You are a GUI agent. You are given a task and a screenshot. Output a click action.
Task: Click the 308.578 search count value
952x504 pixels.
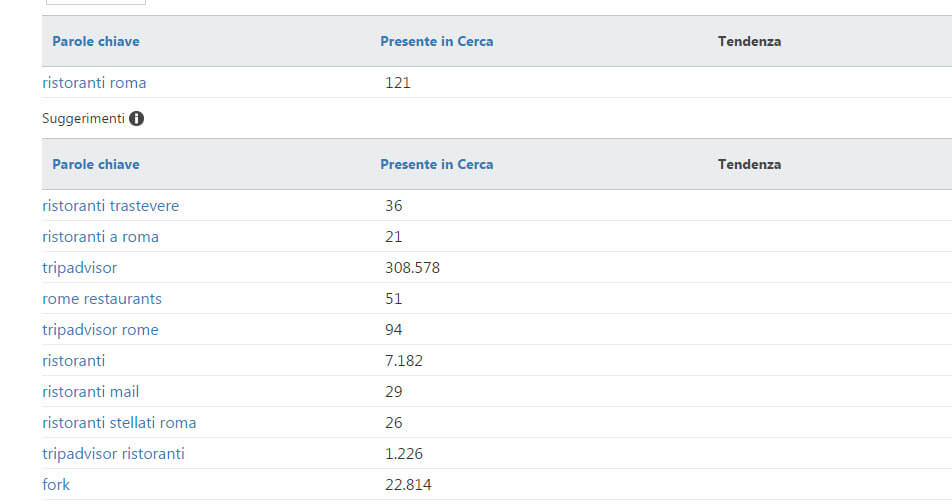(x=412, y=268)
